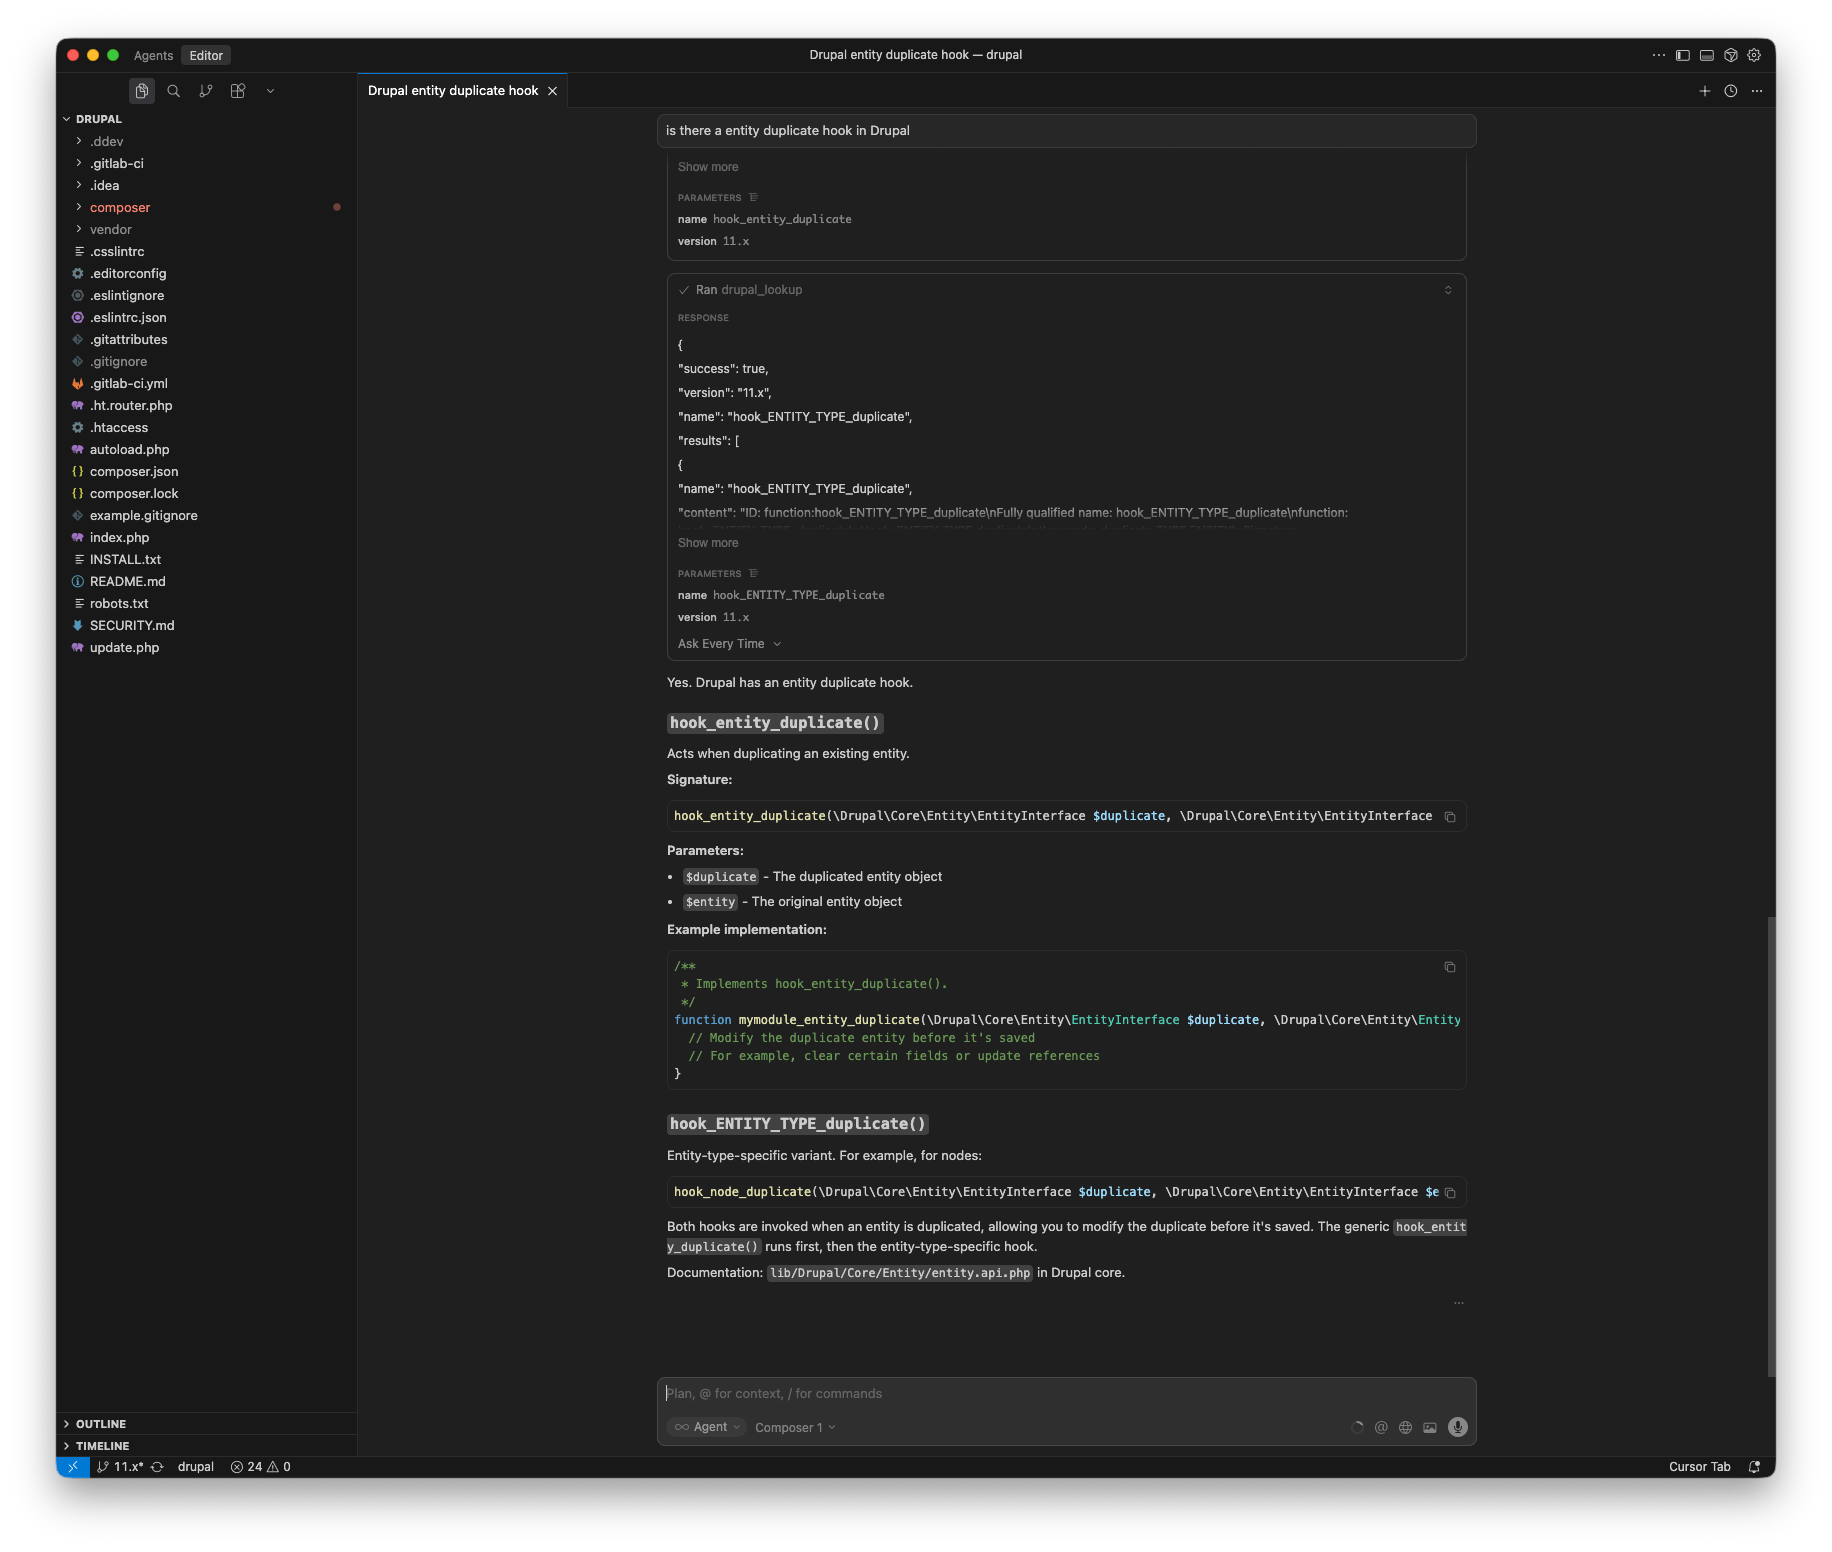1832x1552 pixels.
Task: Start a new chat with plus icon
Action: 1705,91
